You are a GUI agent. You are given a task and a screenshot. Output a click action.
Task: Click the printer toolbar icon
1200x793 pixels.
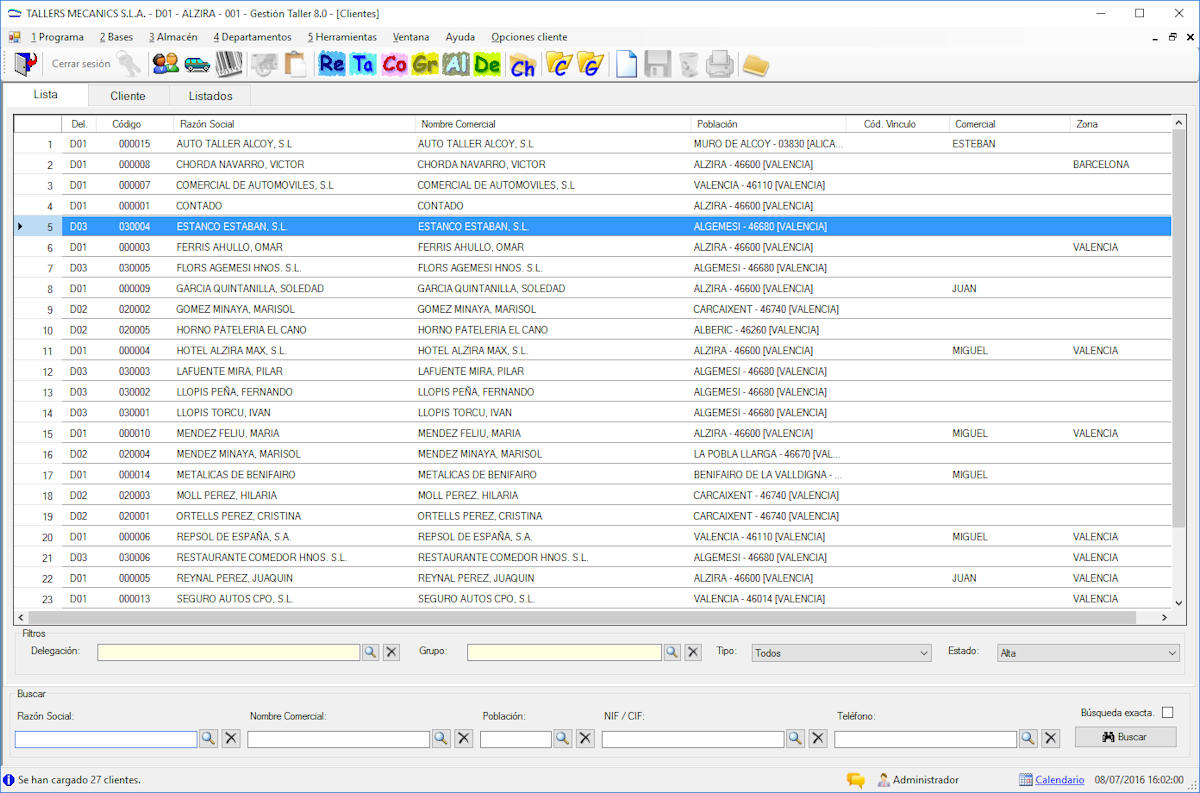pyautogui.click(x=720, y=64)
